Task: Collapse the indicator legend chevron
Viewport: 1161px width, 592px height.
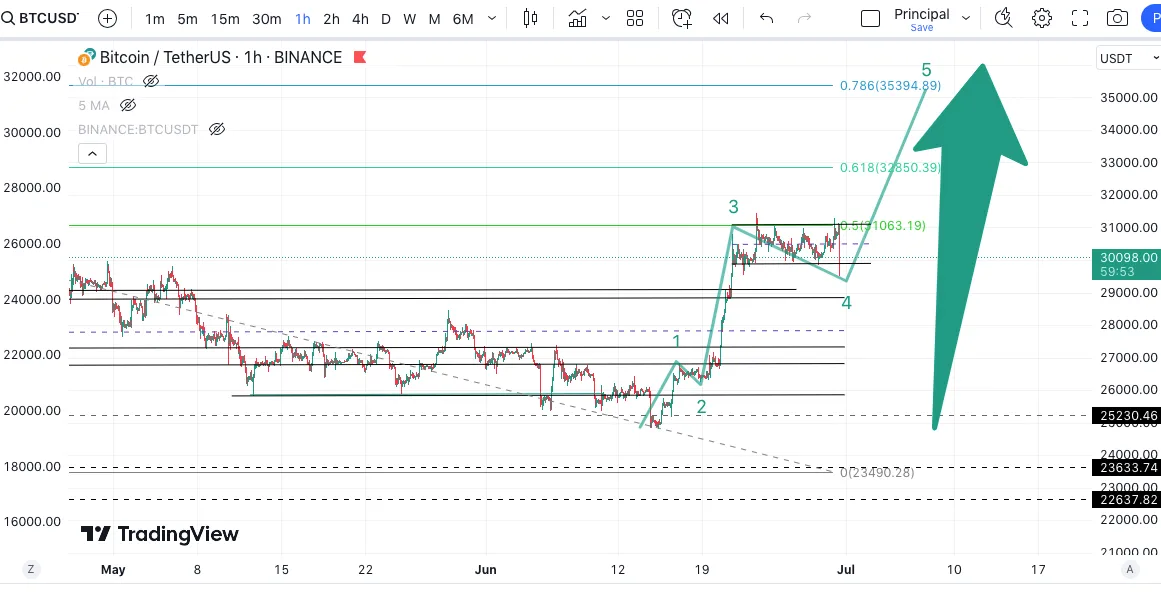Action: pos(92,154)
